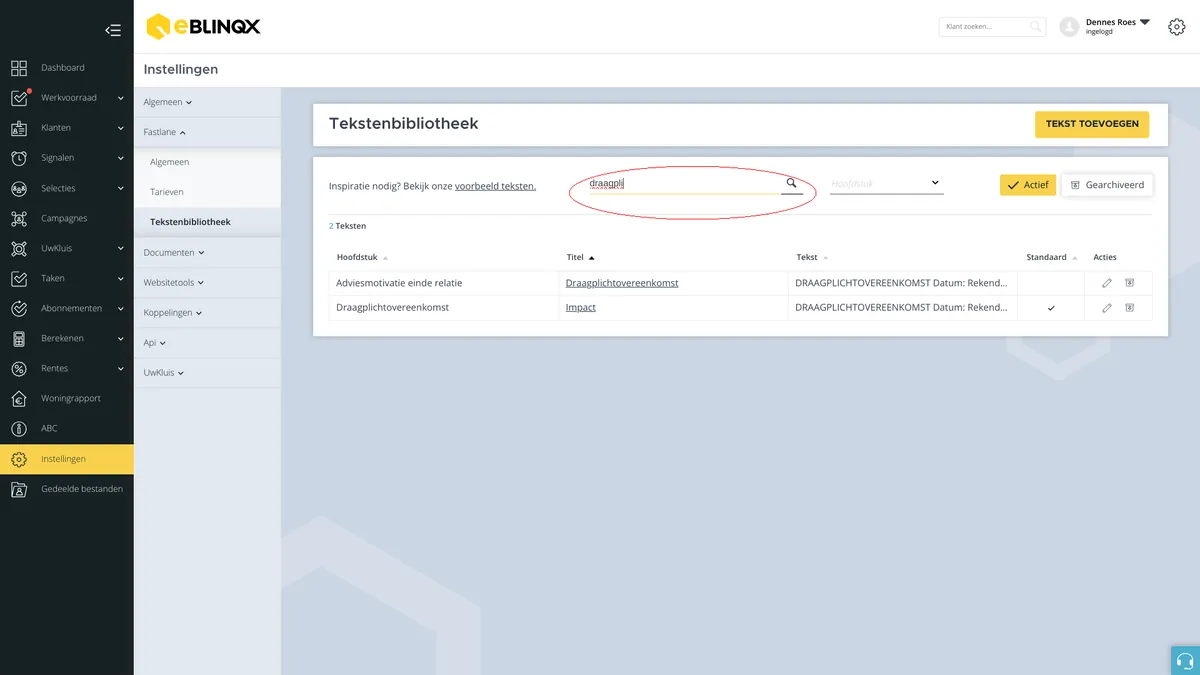Expand the Api settings section

pyautogui.click(x=154, y=343)
